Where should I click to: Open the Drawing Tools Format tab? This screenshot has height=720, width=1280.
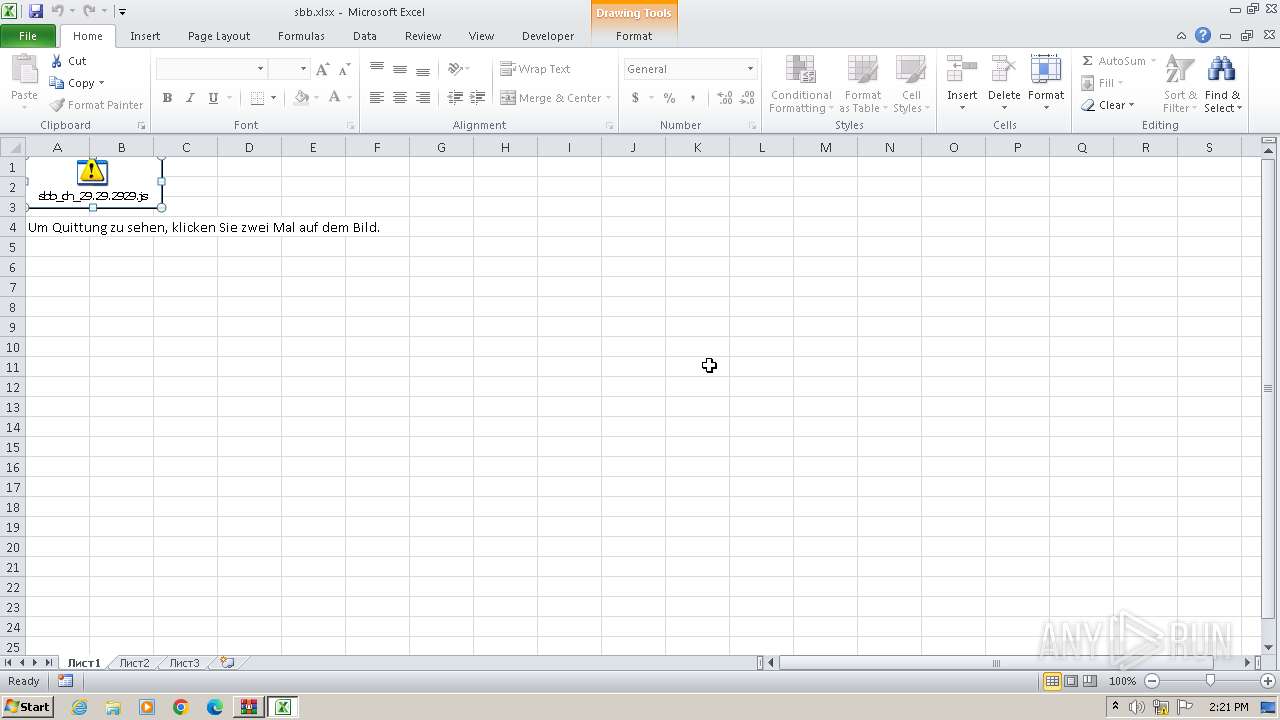point(634,36)
